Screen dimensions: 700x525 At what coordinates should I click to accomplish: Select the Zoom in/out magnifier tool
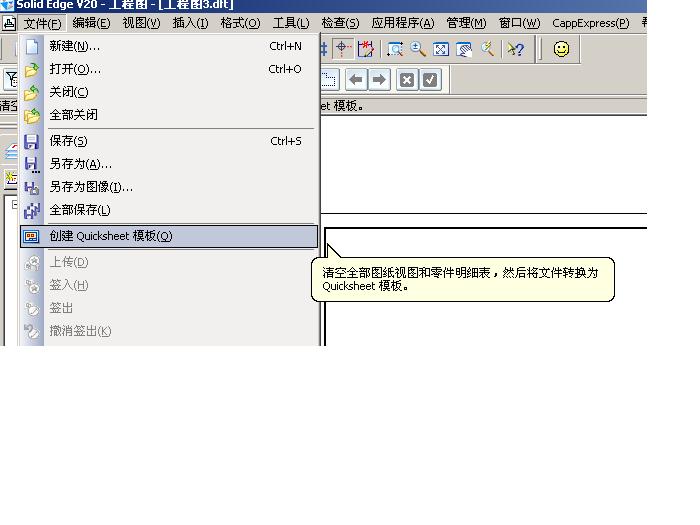(418, 49)
